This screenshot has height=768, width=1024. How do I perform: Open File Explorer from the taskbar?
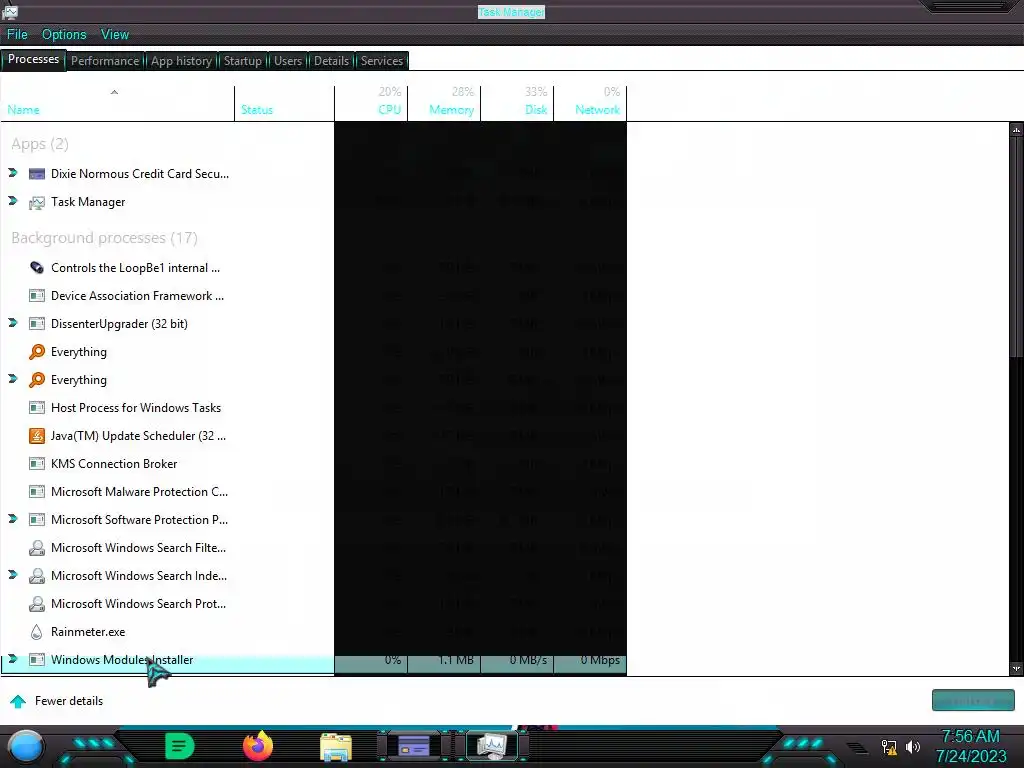pos(336,746)
